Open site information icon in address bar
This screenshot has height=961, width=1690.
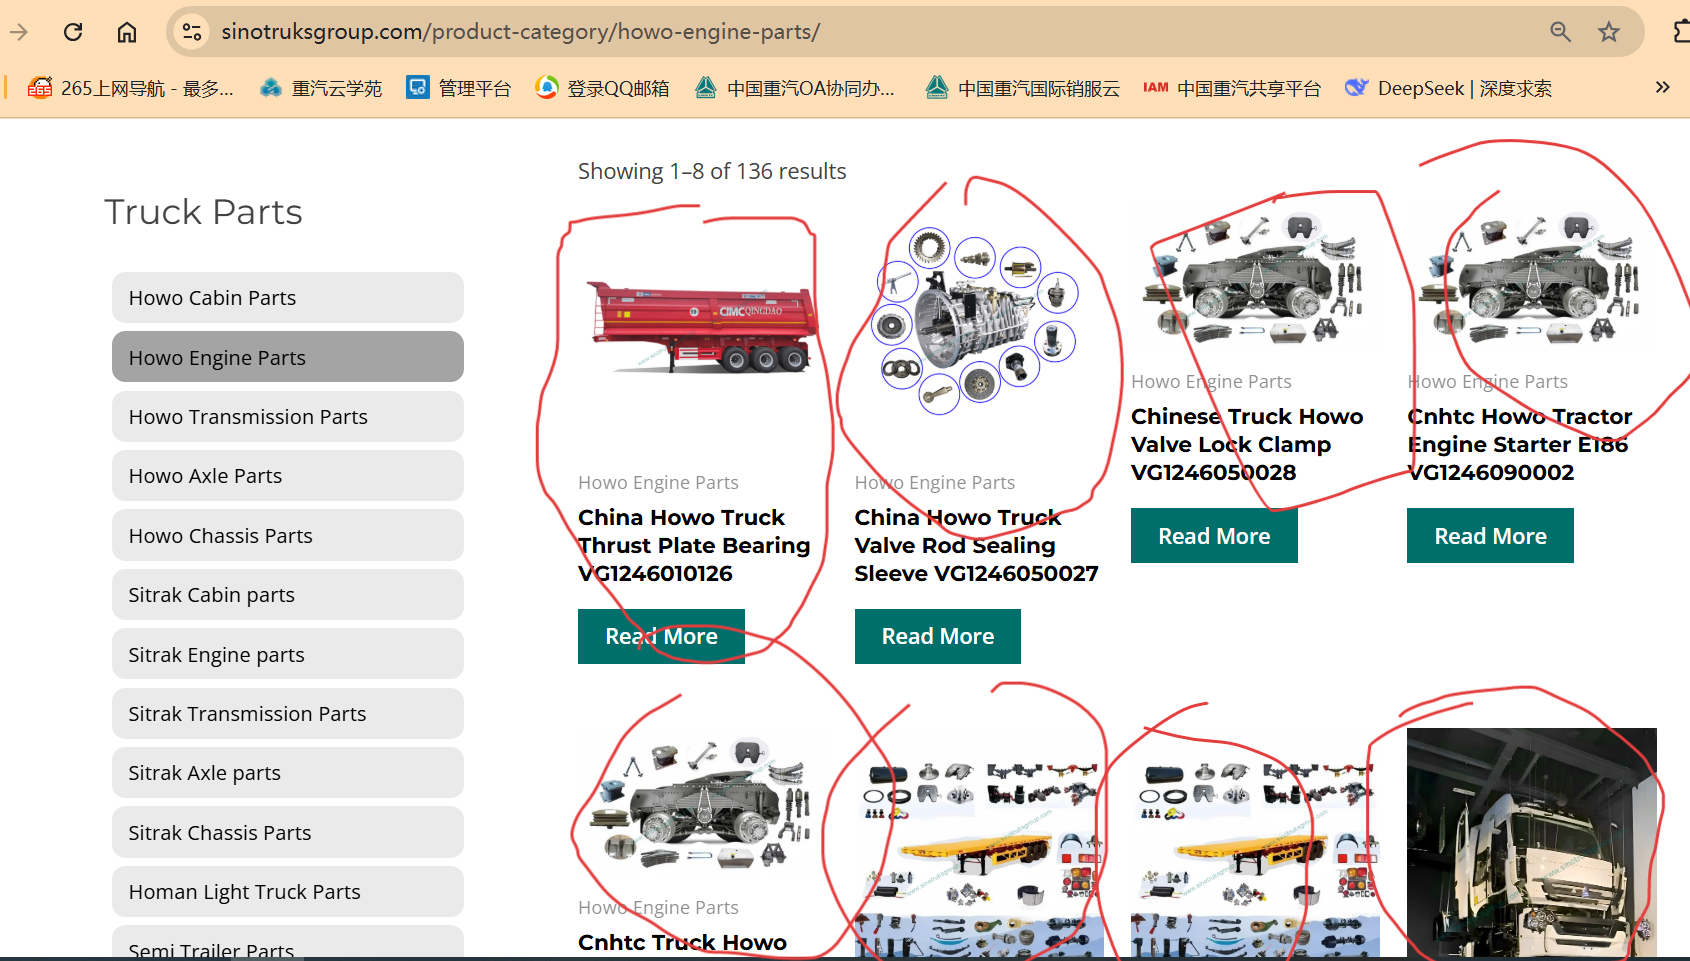tap(192, 32)
